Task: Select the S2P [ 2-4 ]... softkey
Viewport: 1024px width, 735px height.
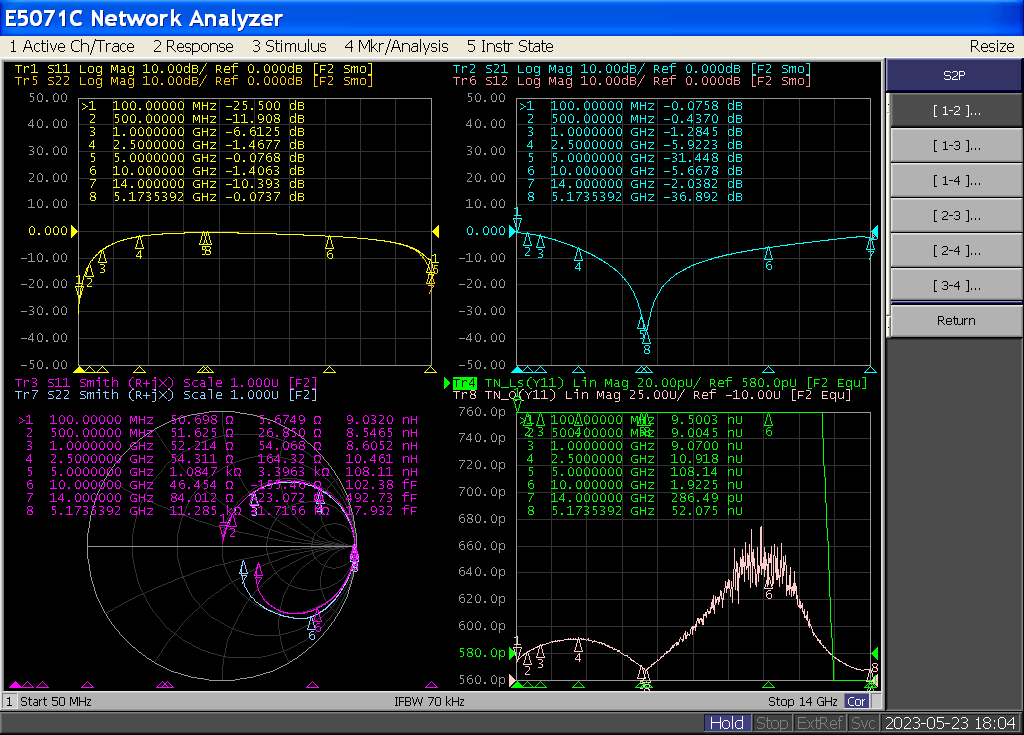Action: [956, 251]
